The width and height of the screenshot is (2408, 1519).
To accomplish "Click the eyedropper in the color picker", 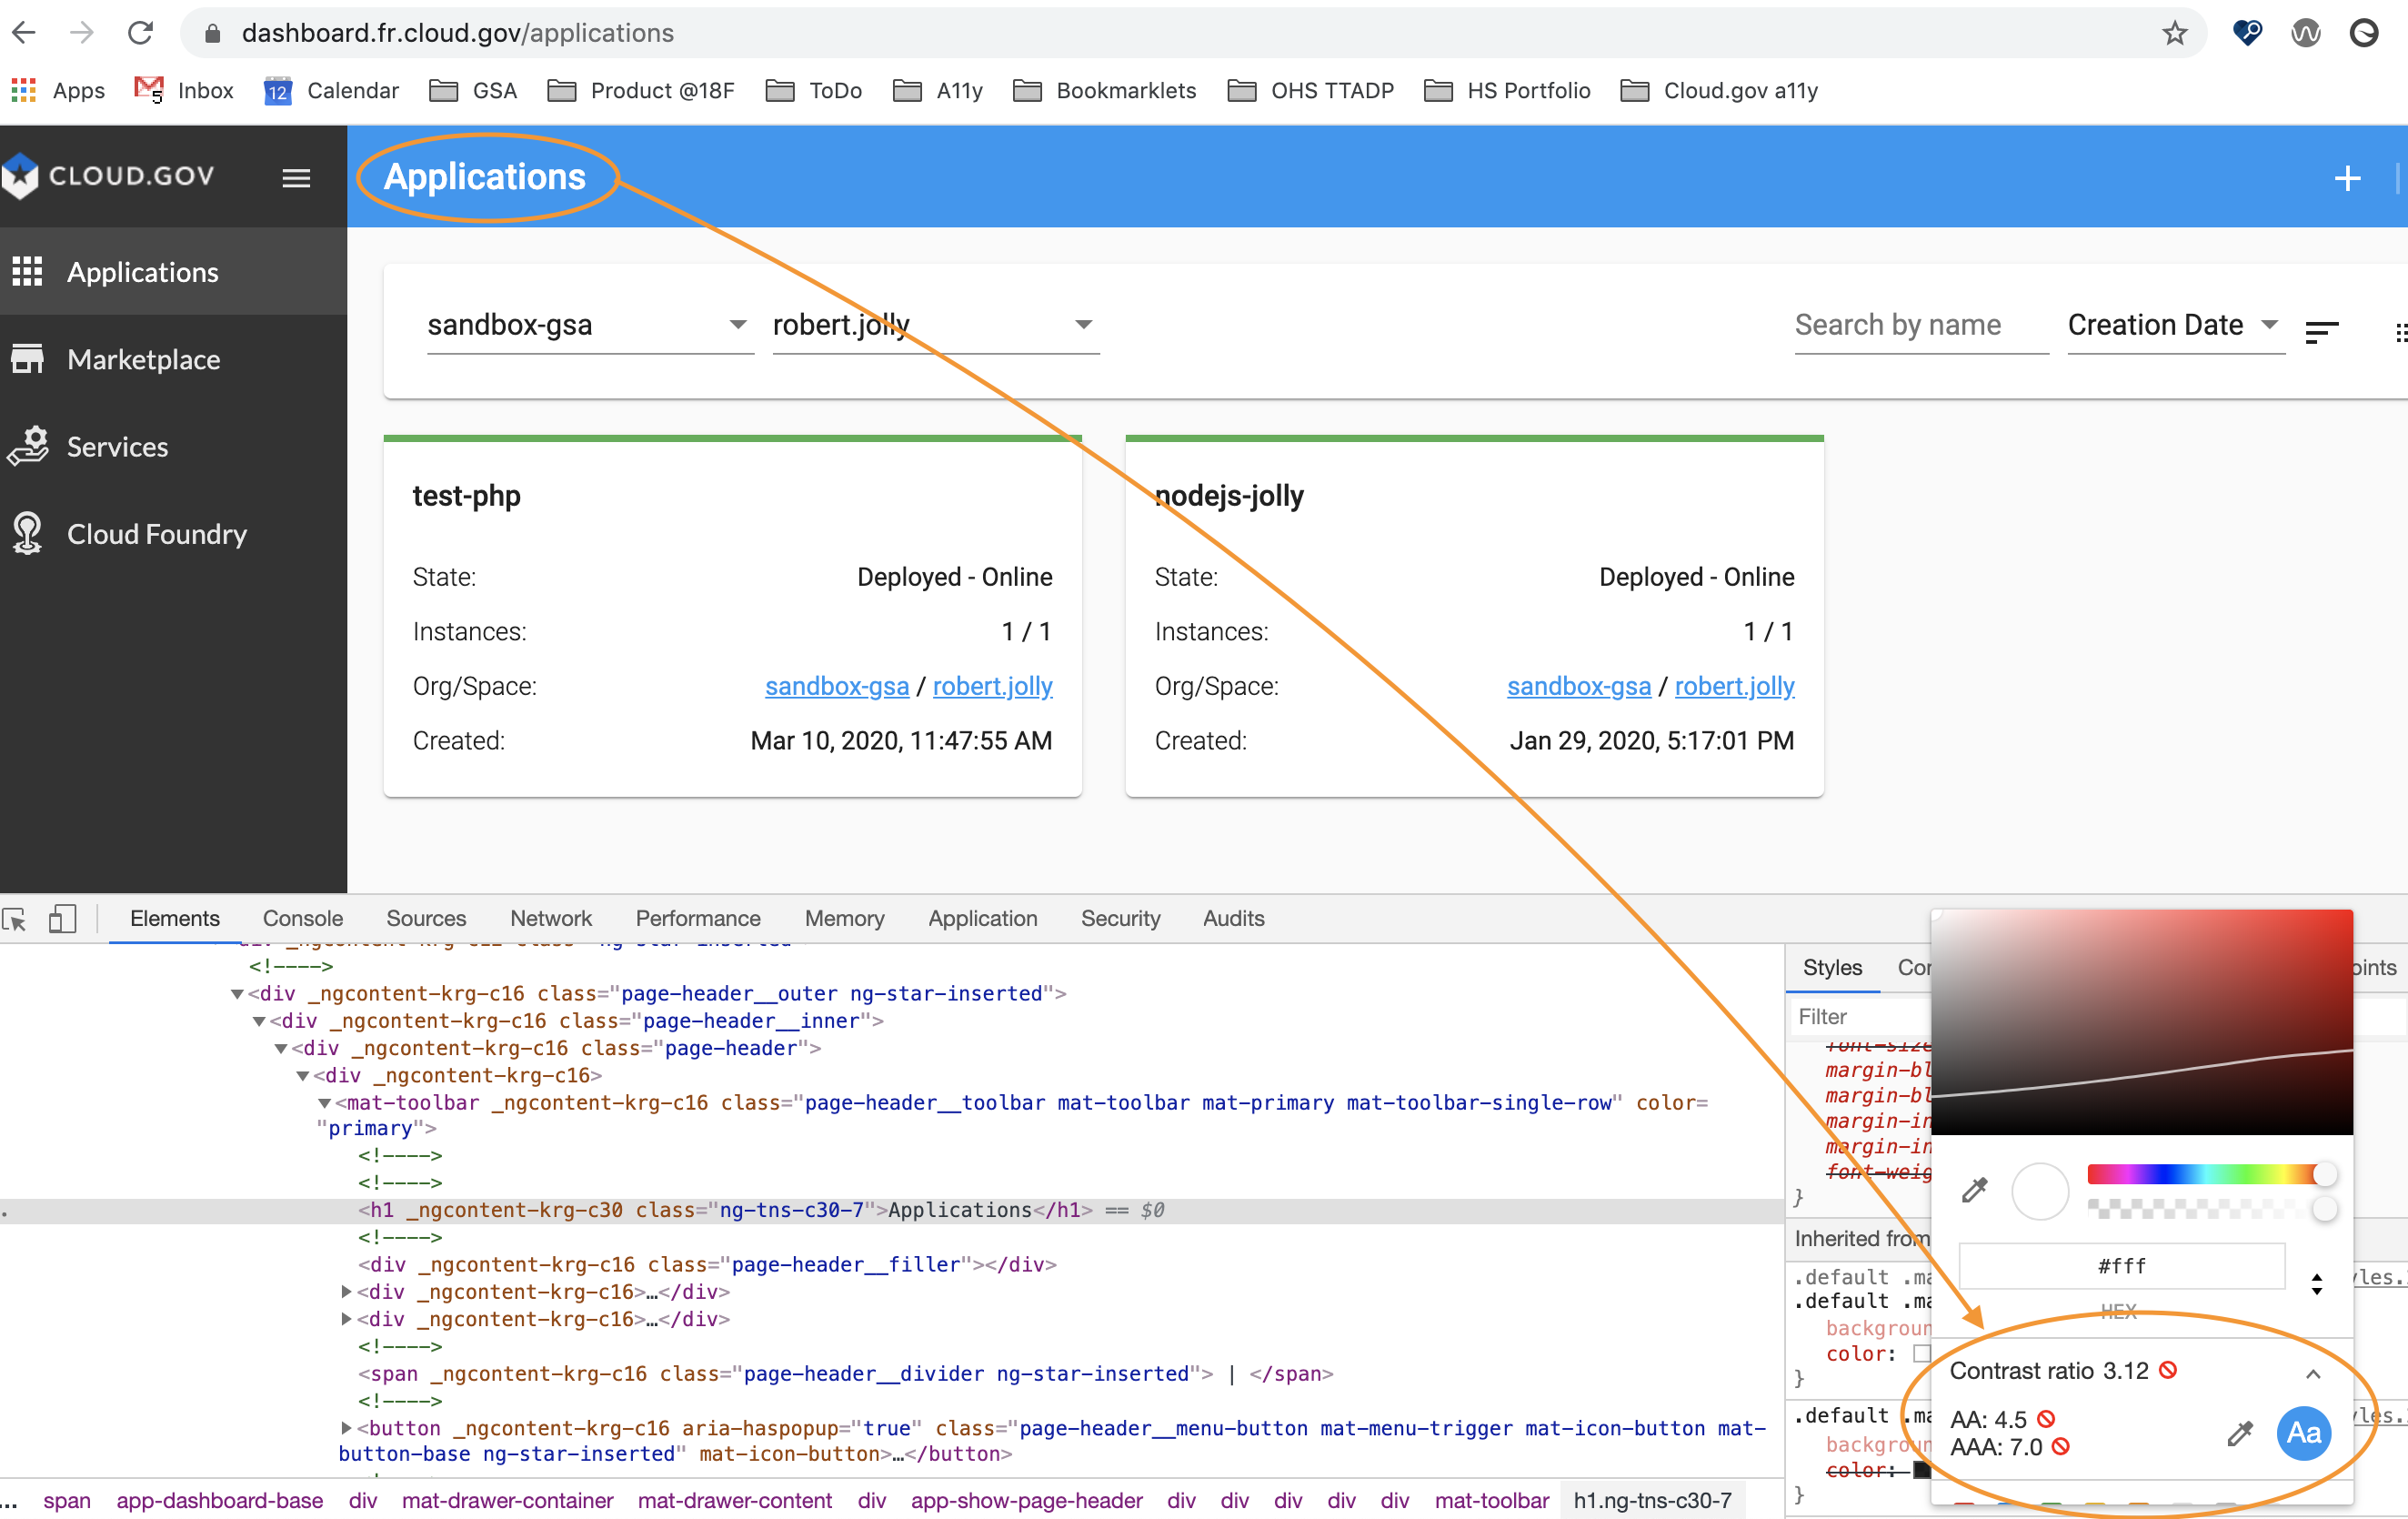I will click(1974, 1190).
